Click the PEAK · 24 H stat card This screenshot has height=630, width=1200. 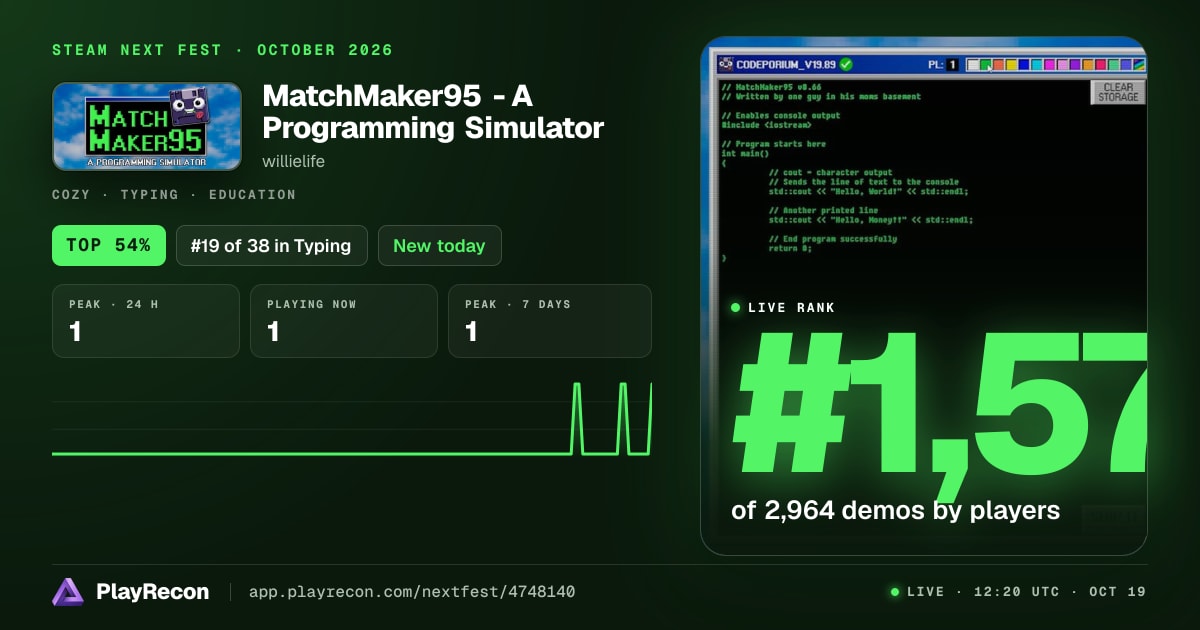click(146, 321)
